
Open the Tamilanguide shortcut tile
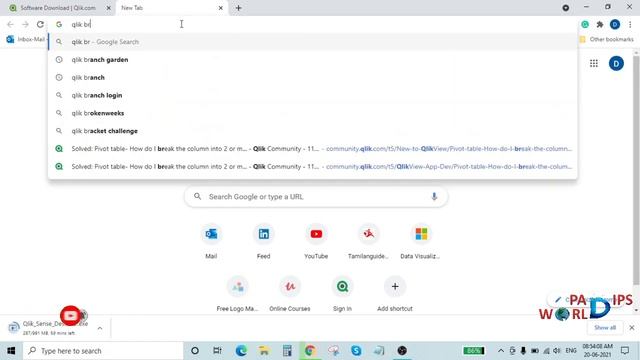click(x=368, y=242)
